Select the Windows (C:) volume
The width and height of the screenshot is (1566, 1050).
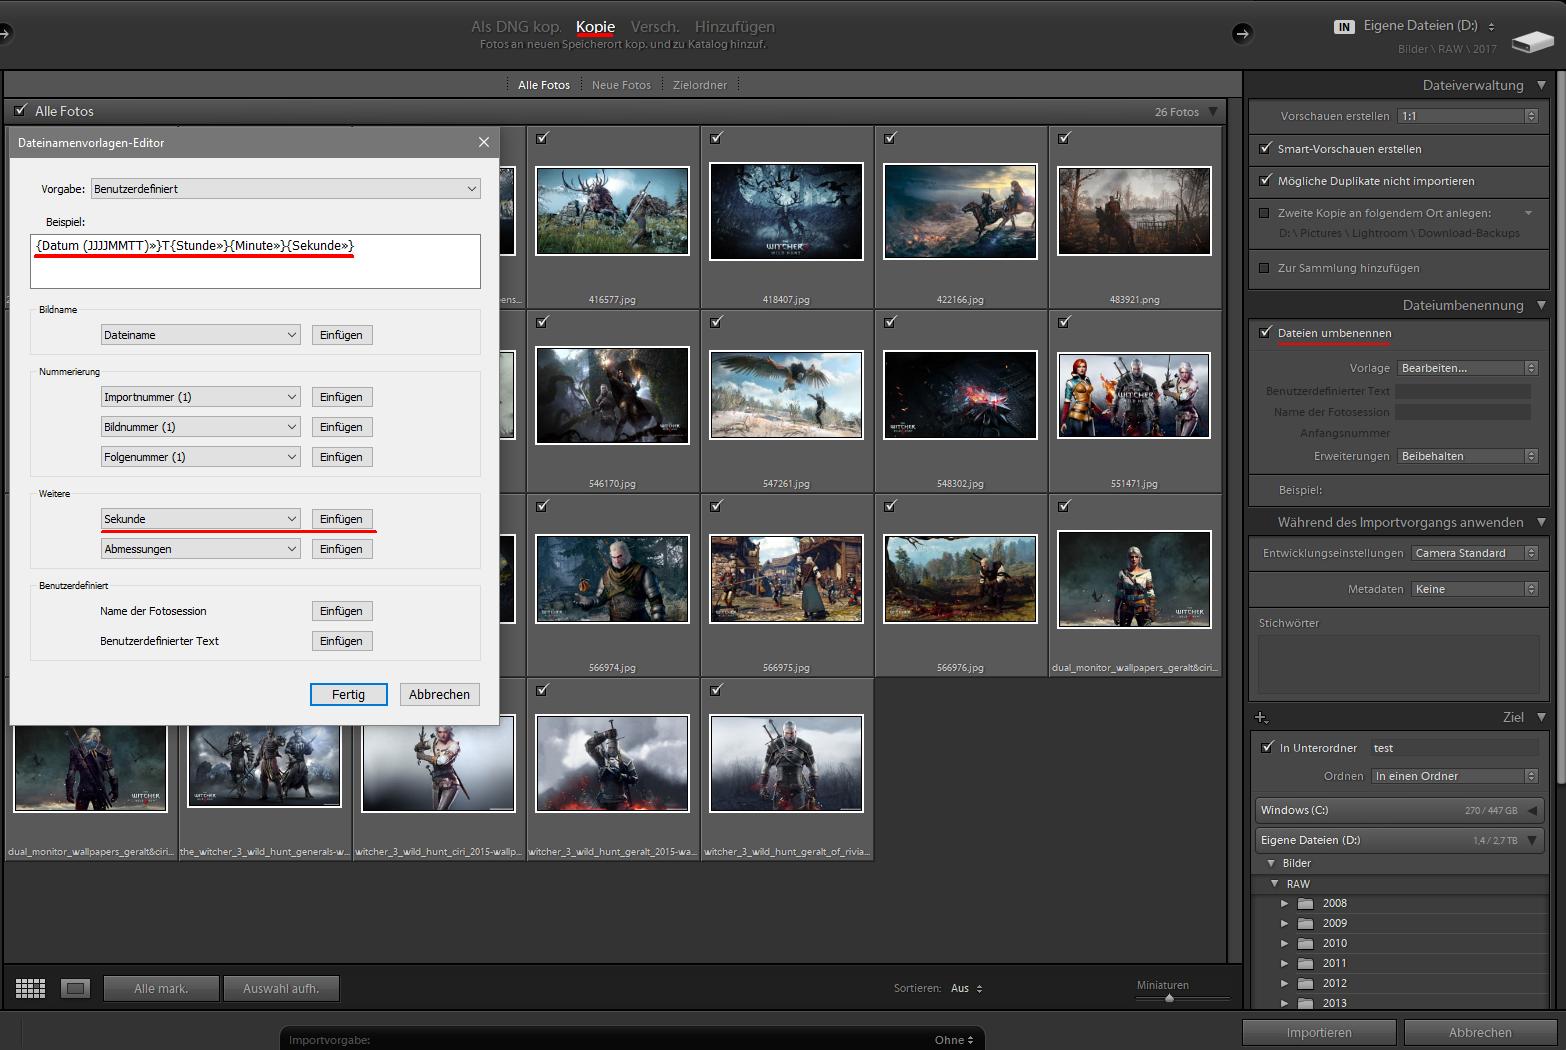(1400, 810)
